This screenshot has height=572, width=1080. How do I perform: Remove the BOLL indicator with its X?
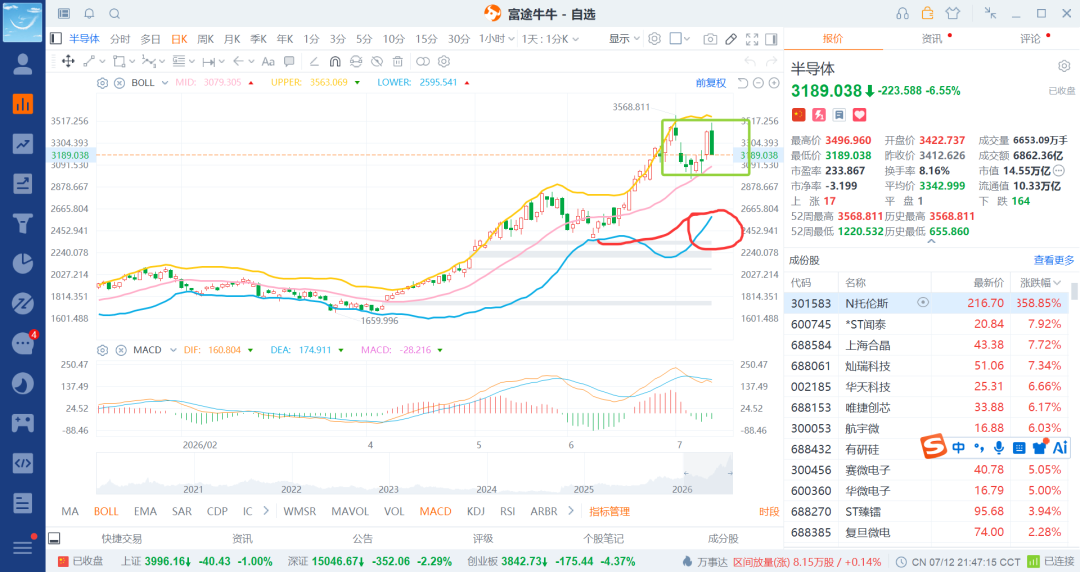119,83
